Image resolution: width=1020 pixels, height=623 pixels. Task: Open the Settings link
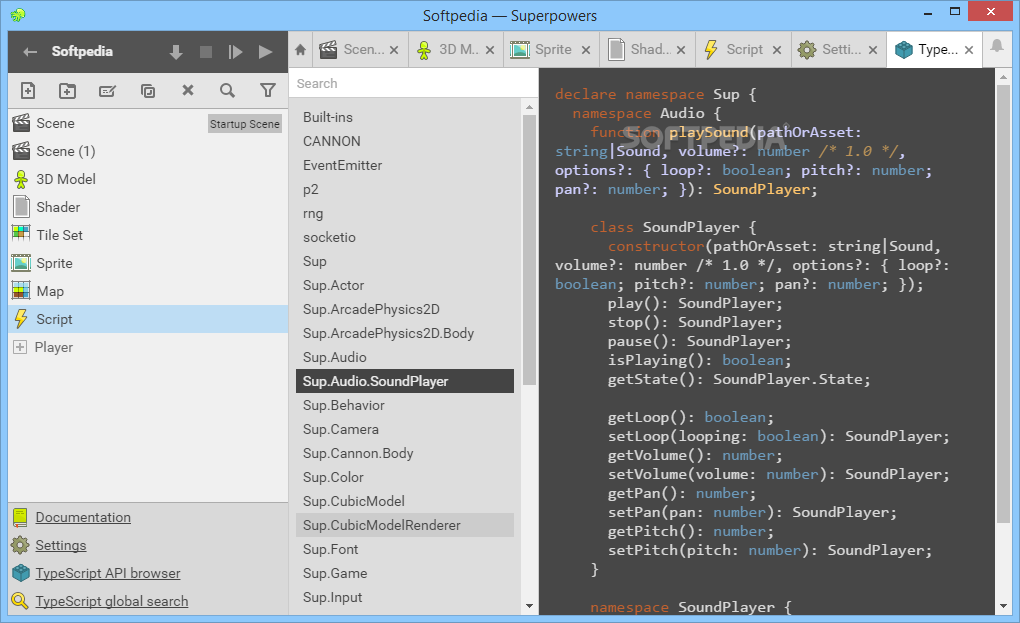tap(60, 546)
